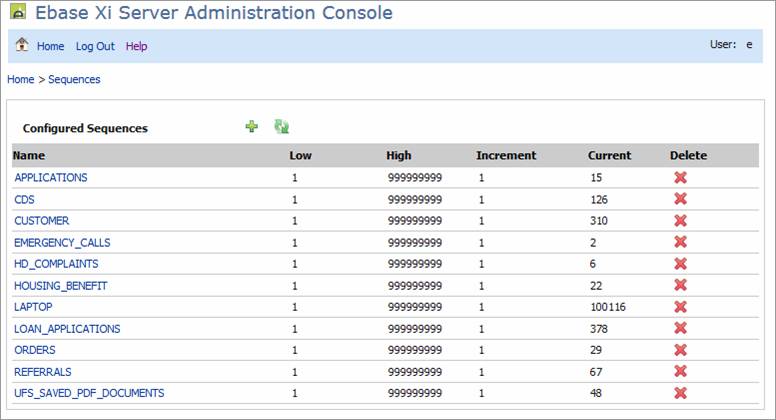
Task: Open the Help menu item
Action: (x=136, y=46)
